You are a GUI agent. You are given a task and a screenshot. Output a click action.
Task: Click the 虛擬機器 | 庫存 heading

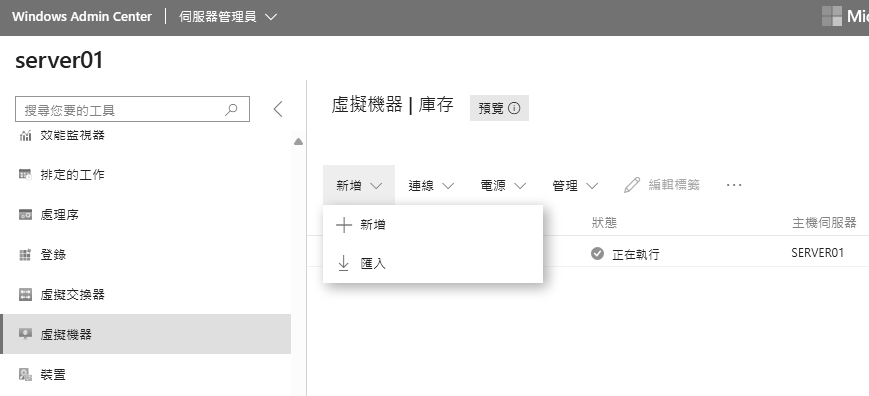tap(392, 105)
